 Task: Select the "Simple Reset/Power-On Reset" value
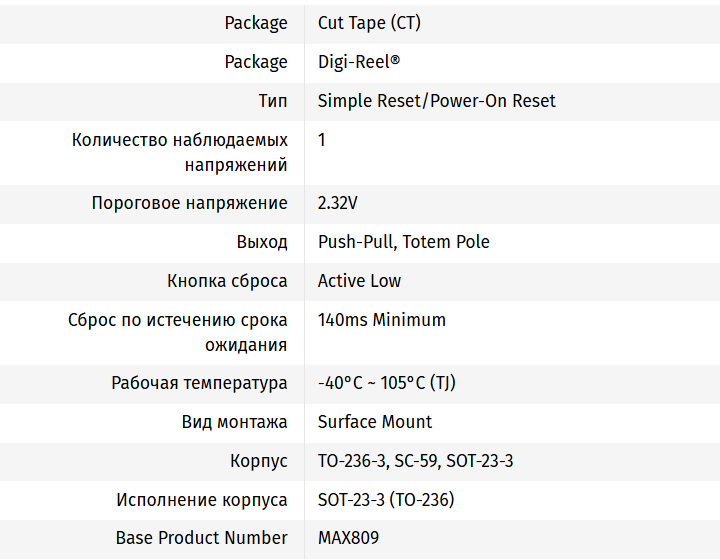(x=436, y=101)
